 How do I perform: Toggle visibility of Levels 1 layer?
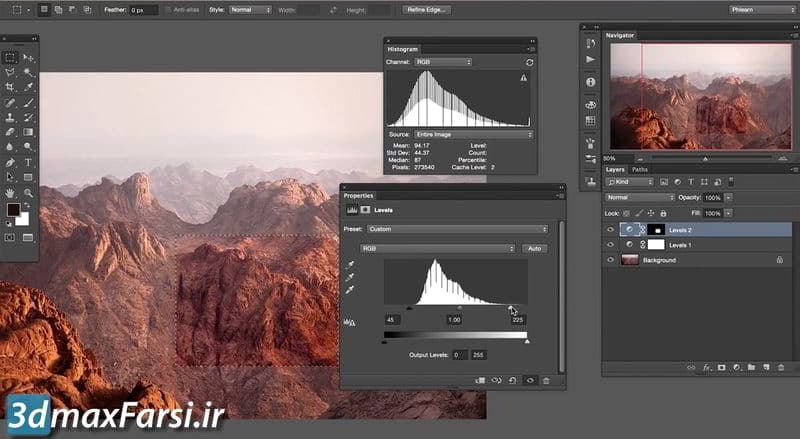click(x=610, y=245)
